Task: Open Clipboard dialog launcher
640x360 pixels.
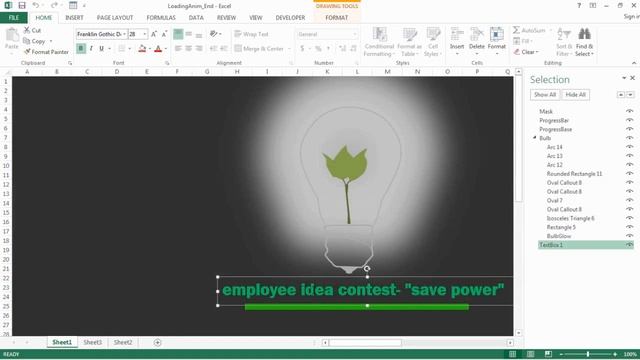Action: pos(70,63)
